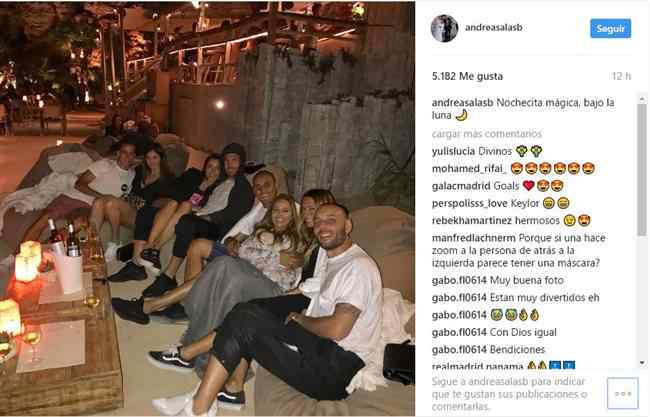Open andreasalasb username in caption

coord(462,103)
